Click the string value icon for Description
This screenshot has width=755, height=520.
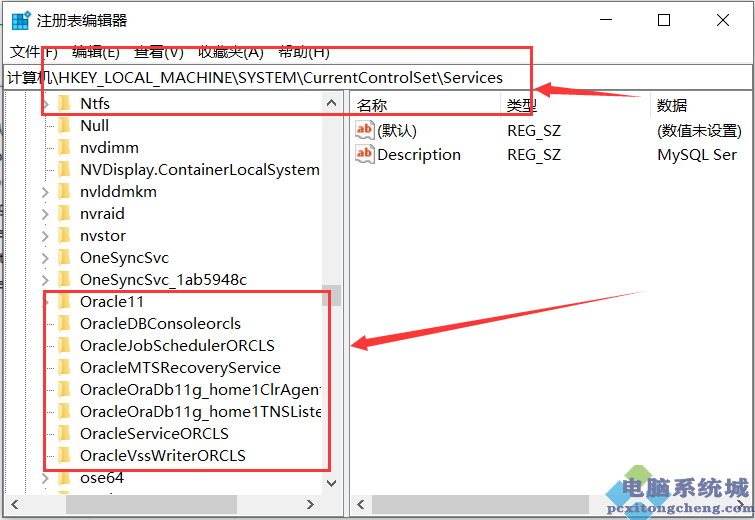(364, 154)
